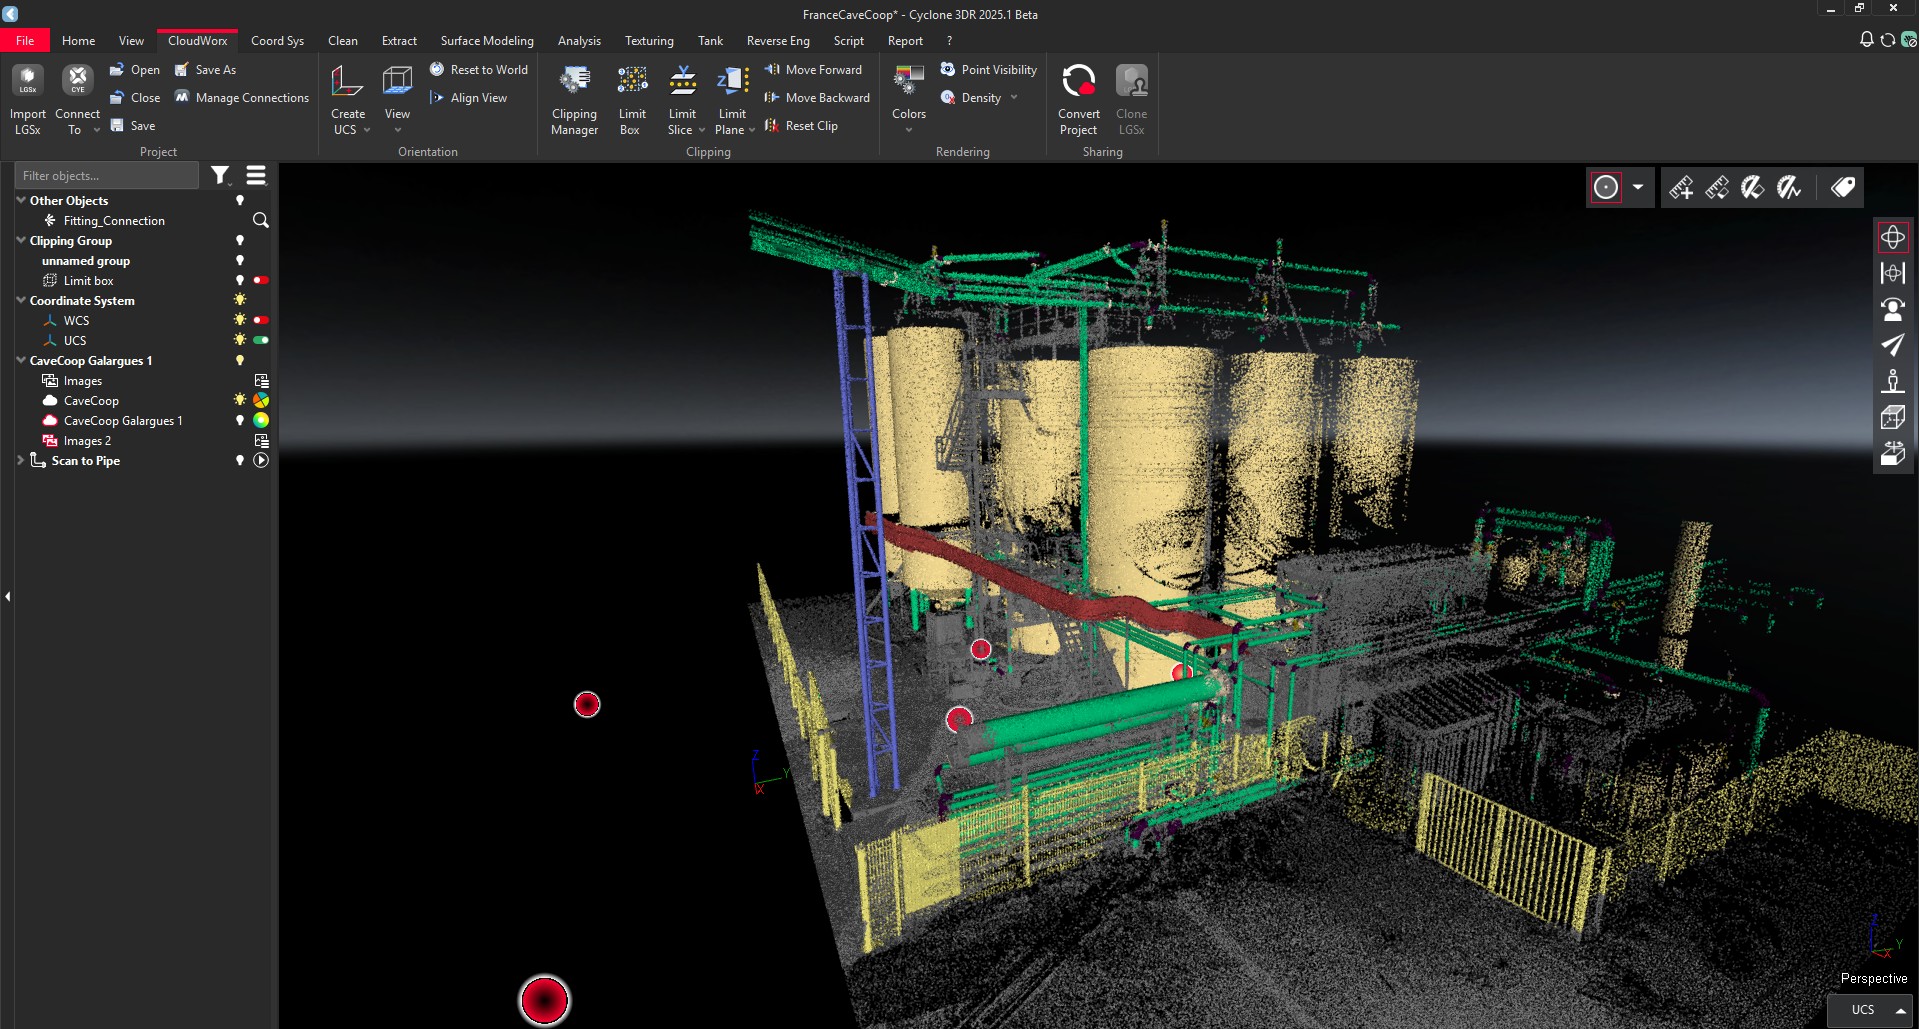Select the Limit Box tool
This screenshot has width=1919, height=1029.
pos(631,99)
